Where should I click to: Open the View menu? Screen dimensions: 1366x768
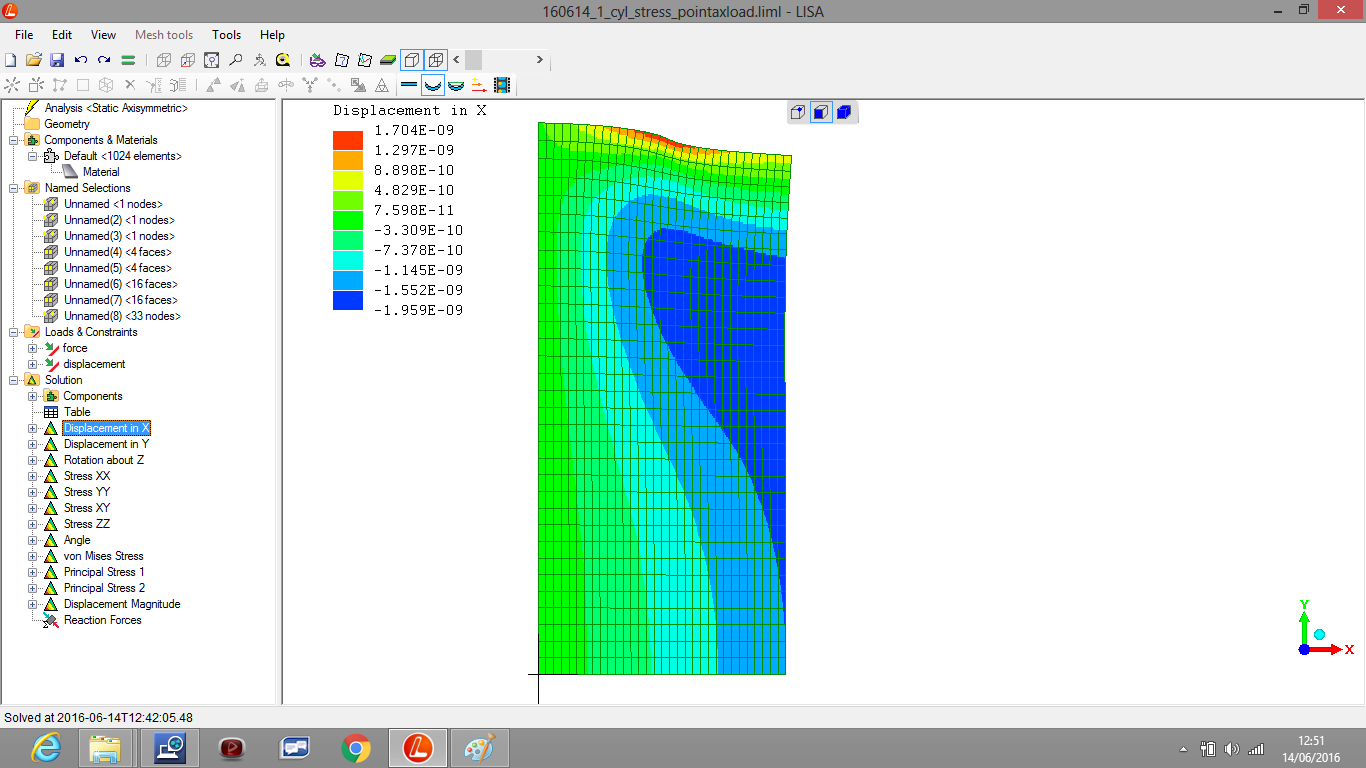pyautogui.click(x=103, y=35)
